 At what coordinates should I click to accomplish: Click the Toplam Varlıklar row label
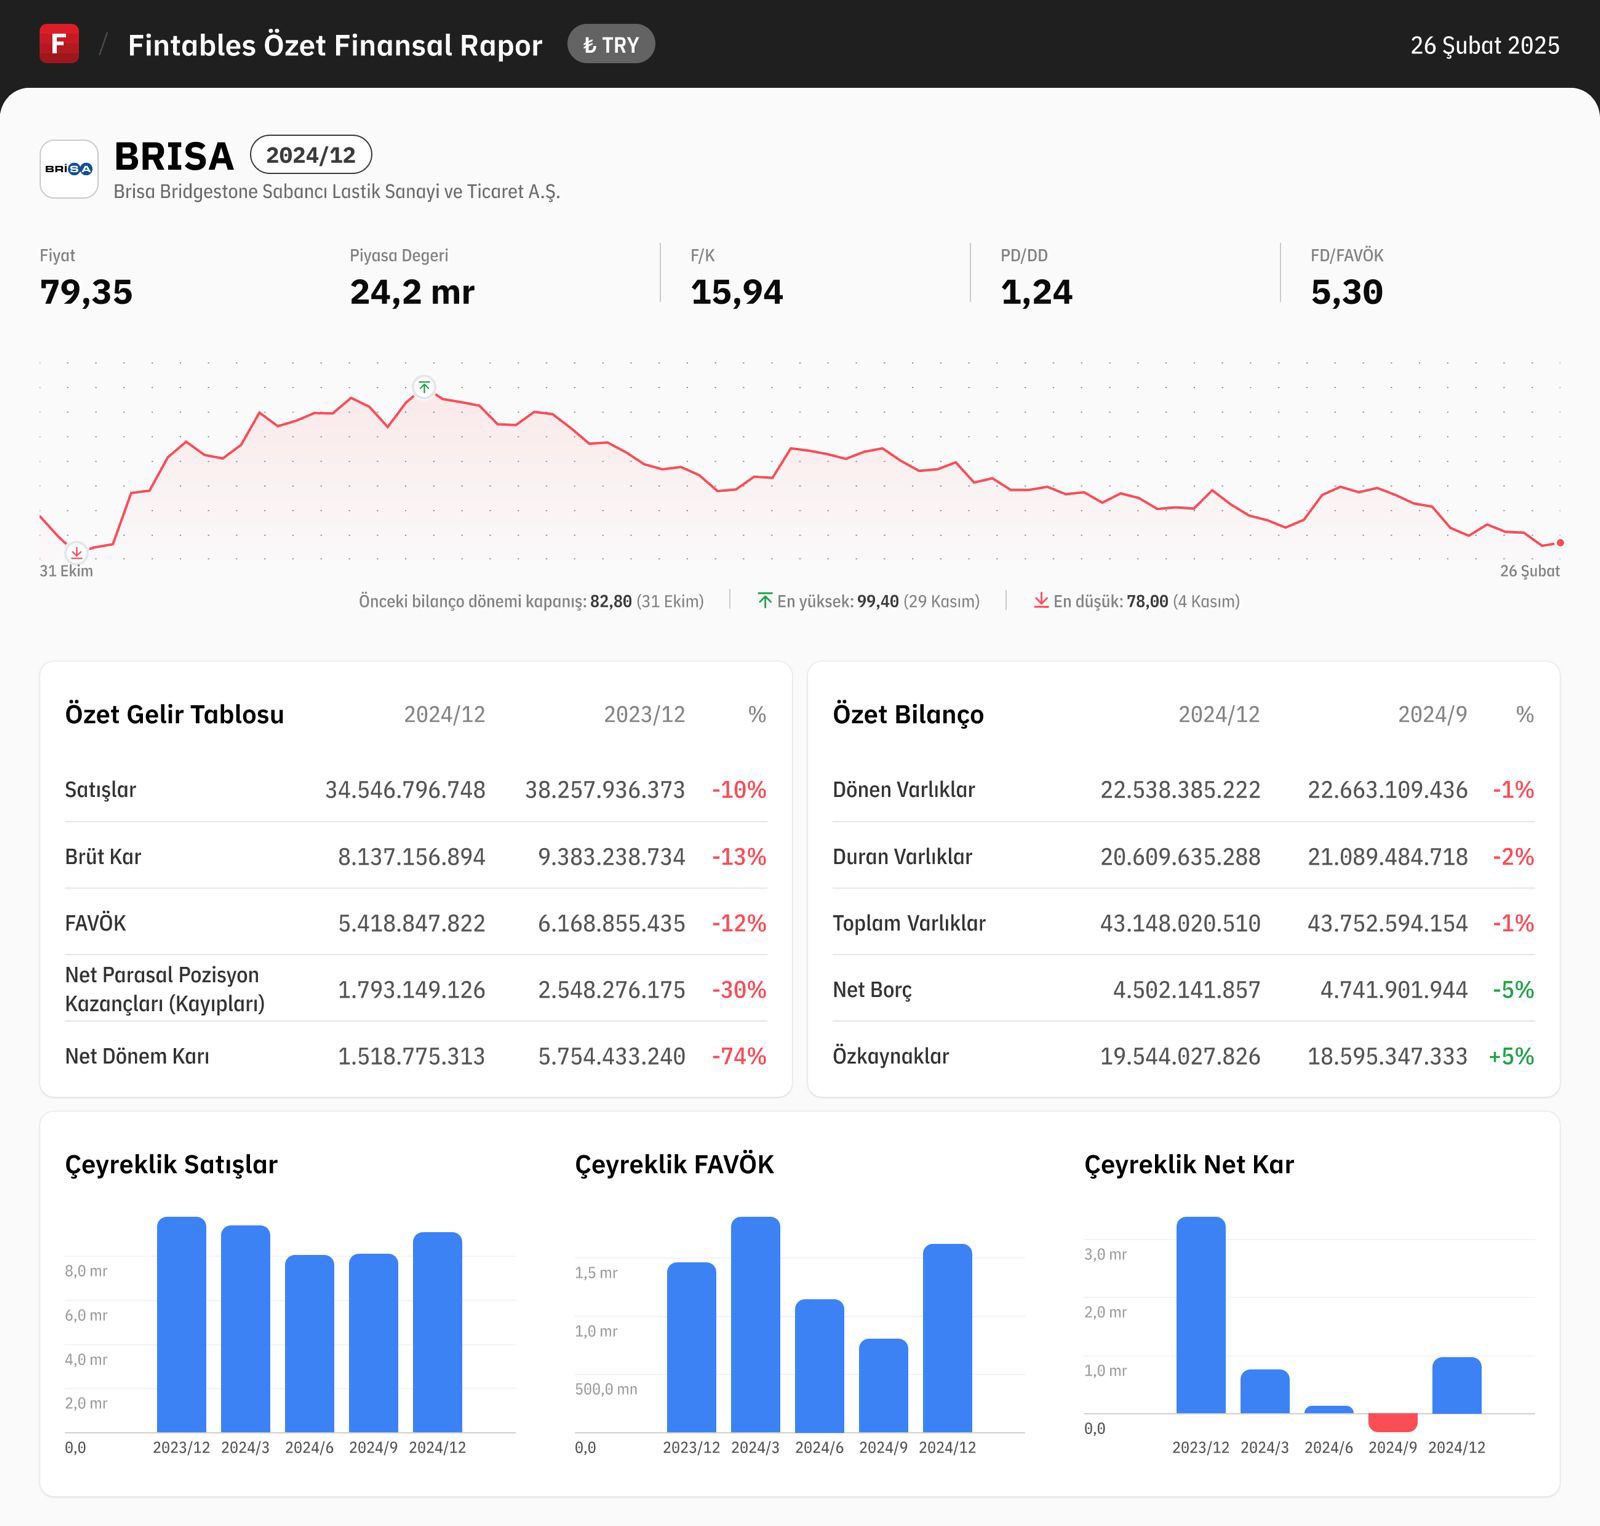point(909,923)
